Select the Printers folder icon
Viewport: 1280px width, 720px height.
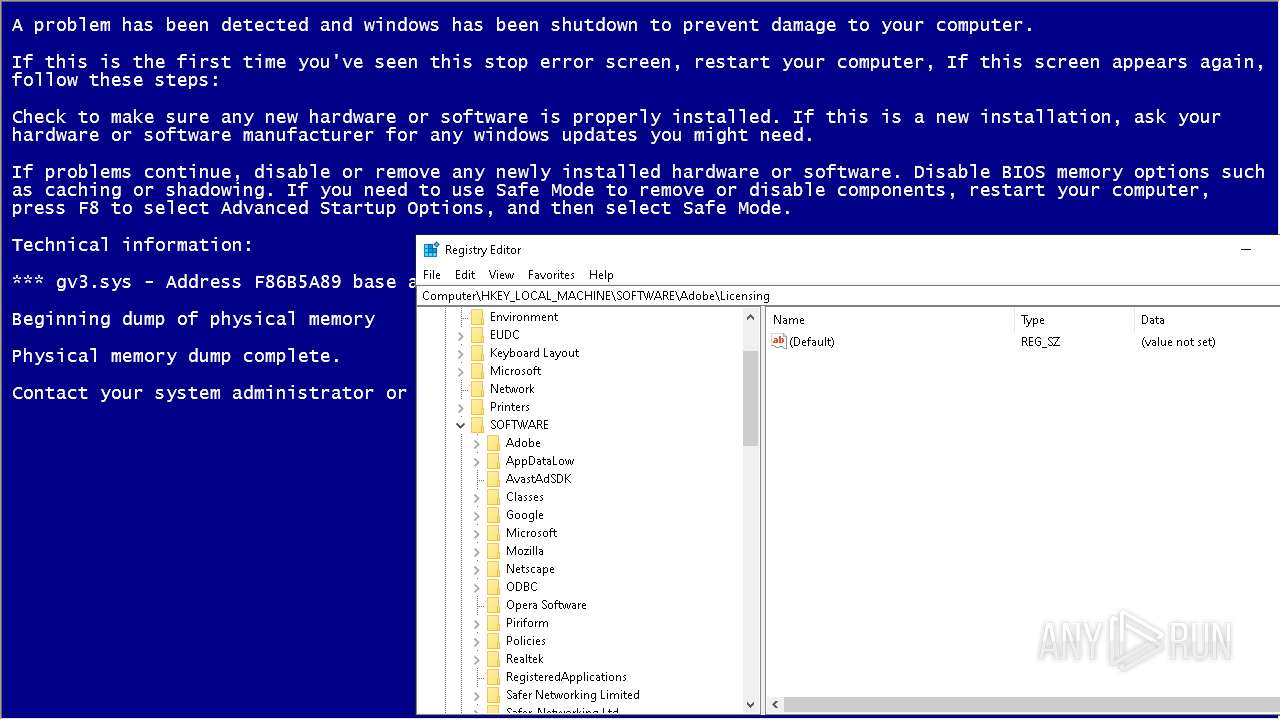(477, 407)
